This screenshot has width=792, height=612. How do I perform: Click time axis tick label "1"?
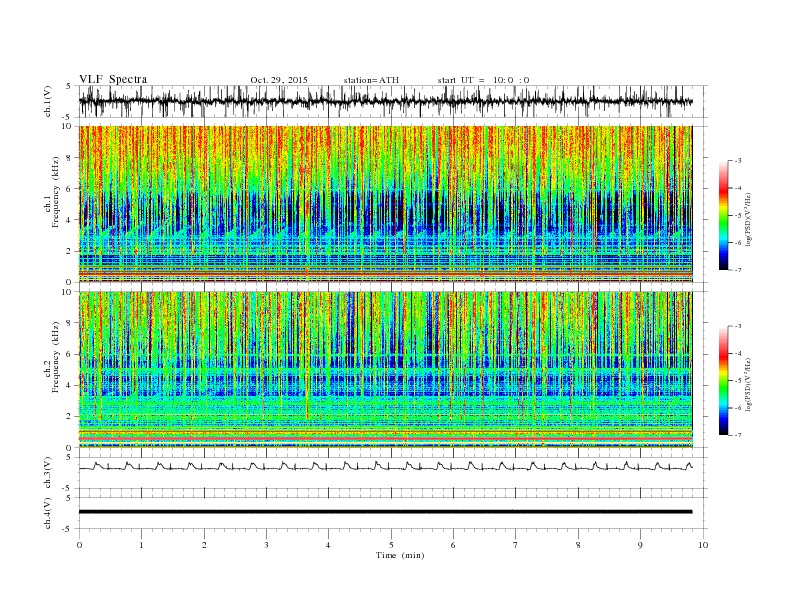(x=141, y=545)
